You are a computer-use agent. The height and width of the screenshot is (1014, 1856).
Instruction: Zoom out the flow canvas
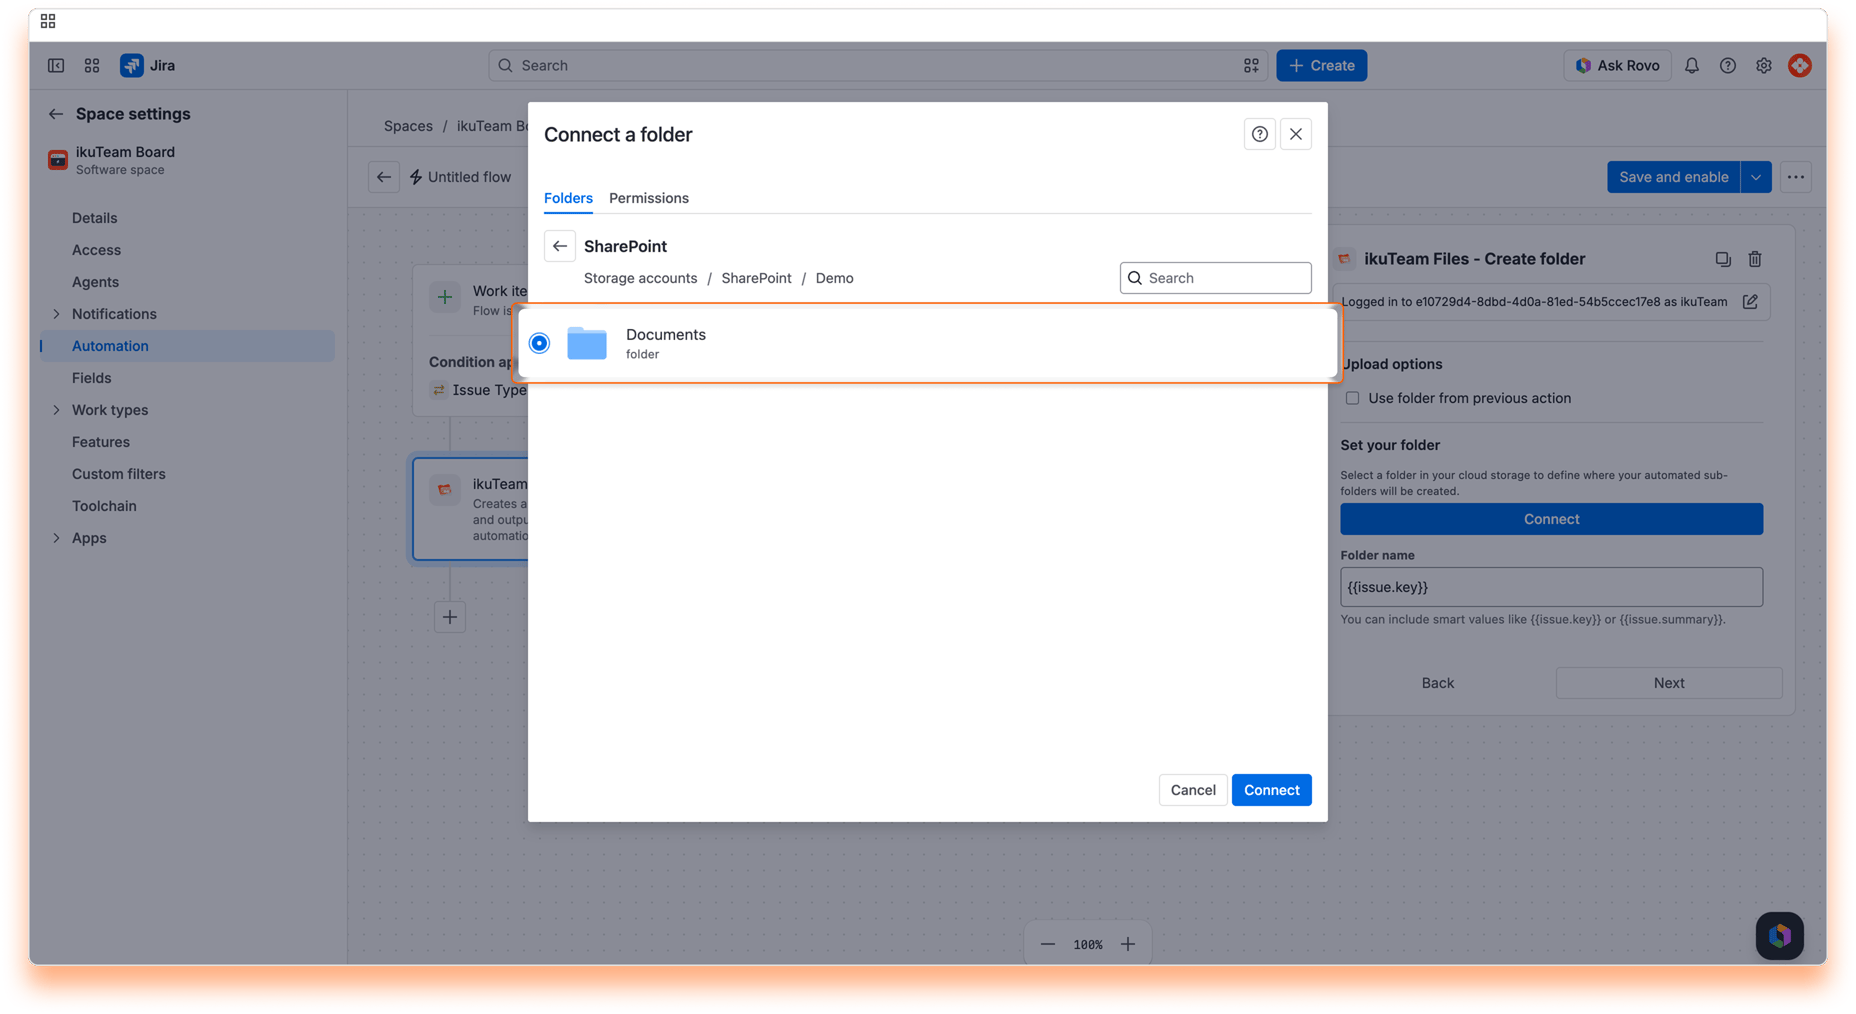(1048, 944)
